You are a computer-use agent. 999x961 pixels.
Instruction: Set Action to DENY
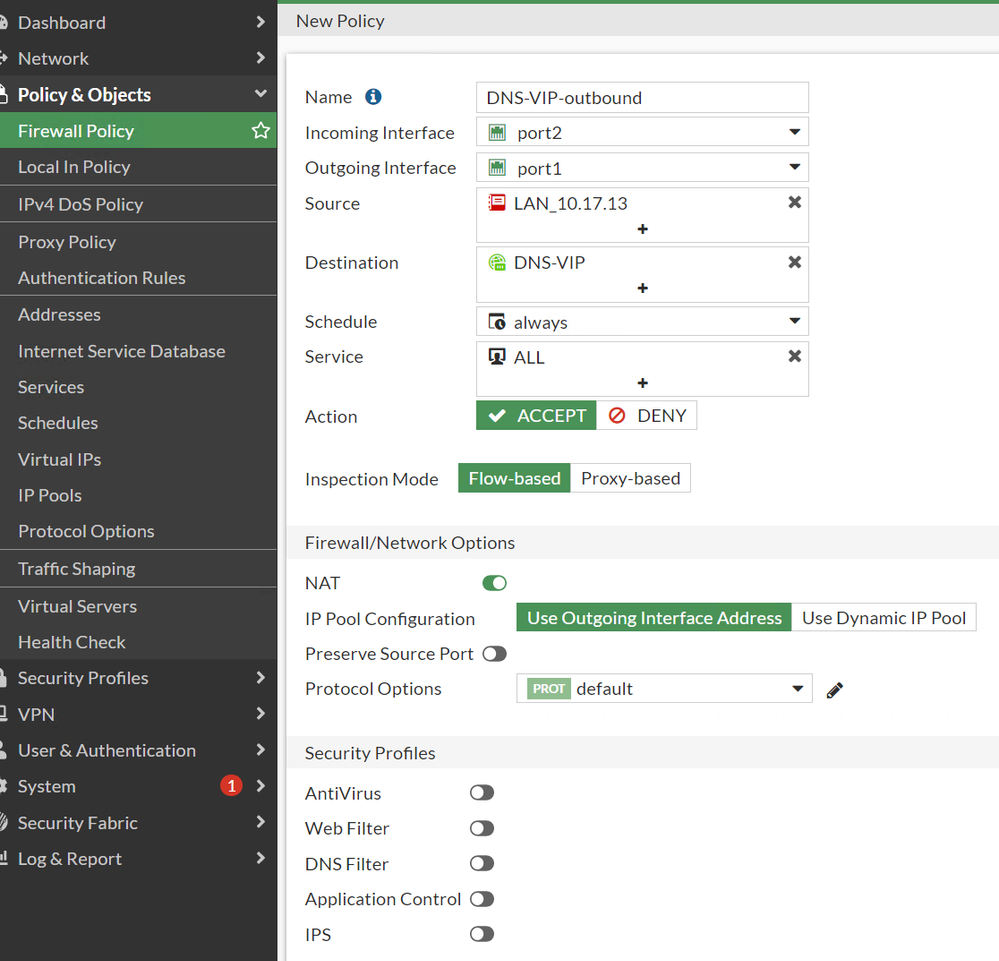tap(647, 416)
